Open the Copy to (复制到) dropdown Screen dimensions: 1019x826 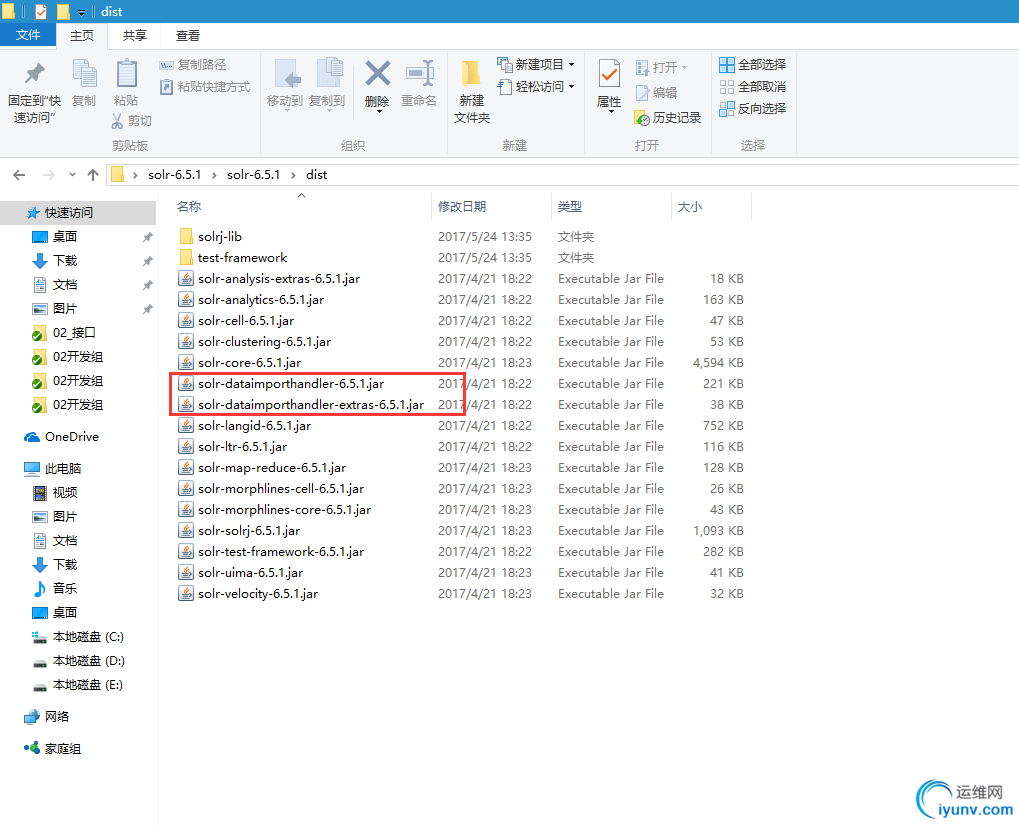329,110
